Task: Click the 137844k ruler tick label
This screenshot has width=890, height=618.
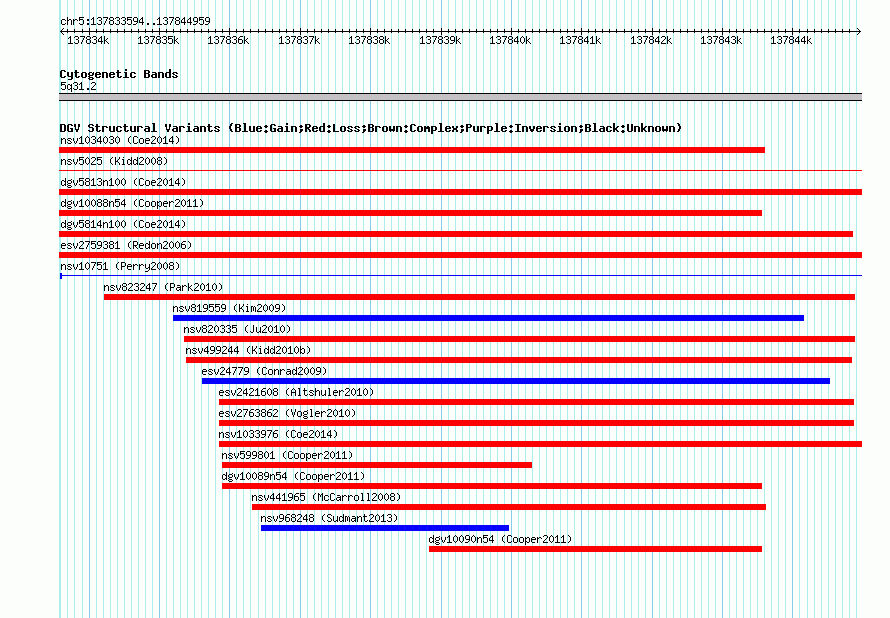Action: [x=791, y=40]
